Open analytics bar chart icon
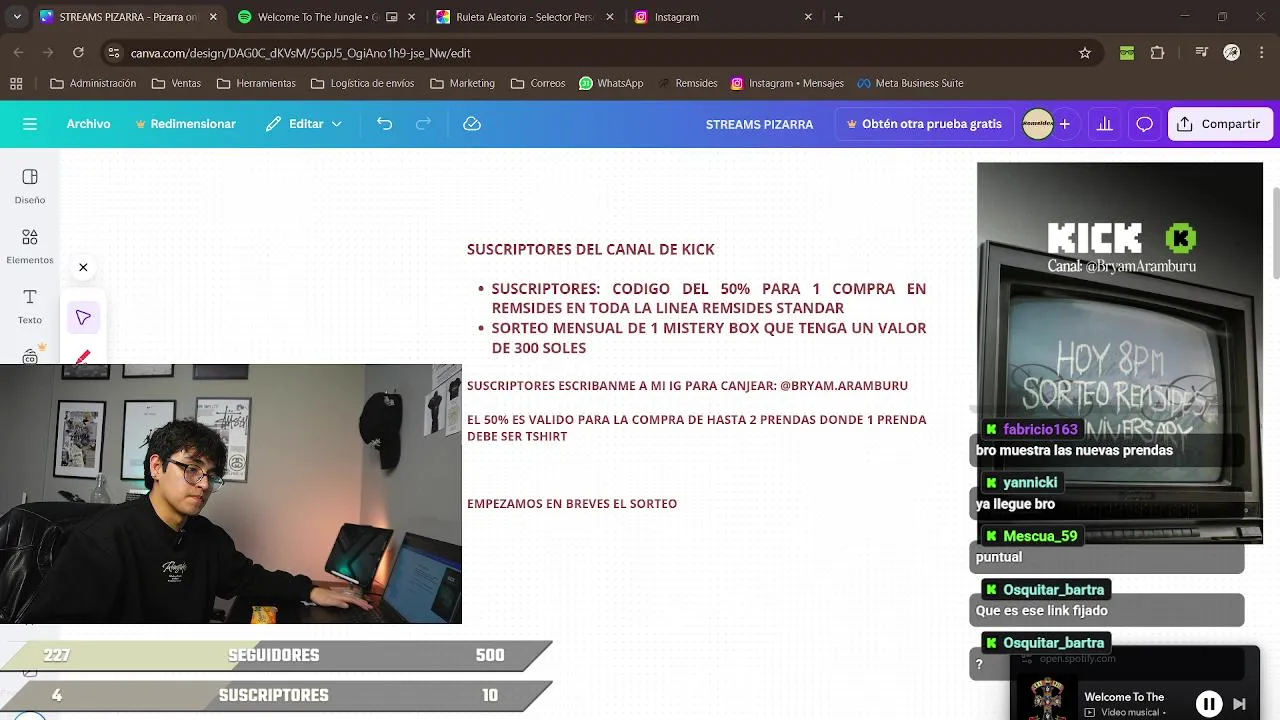The height and width of the screenshot is (720, 1280). [x=1105, y=124]
